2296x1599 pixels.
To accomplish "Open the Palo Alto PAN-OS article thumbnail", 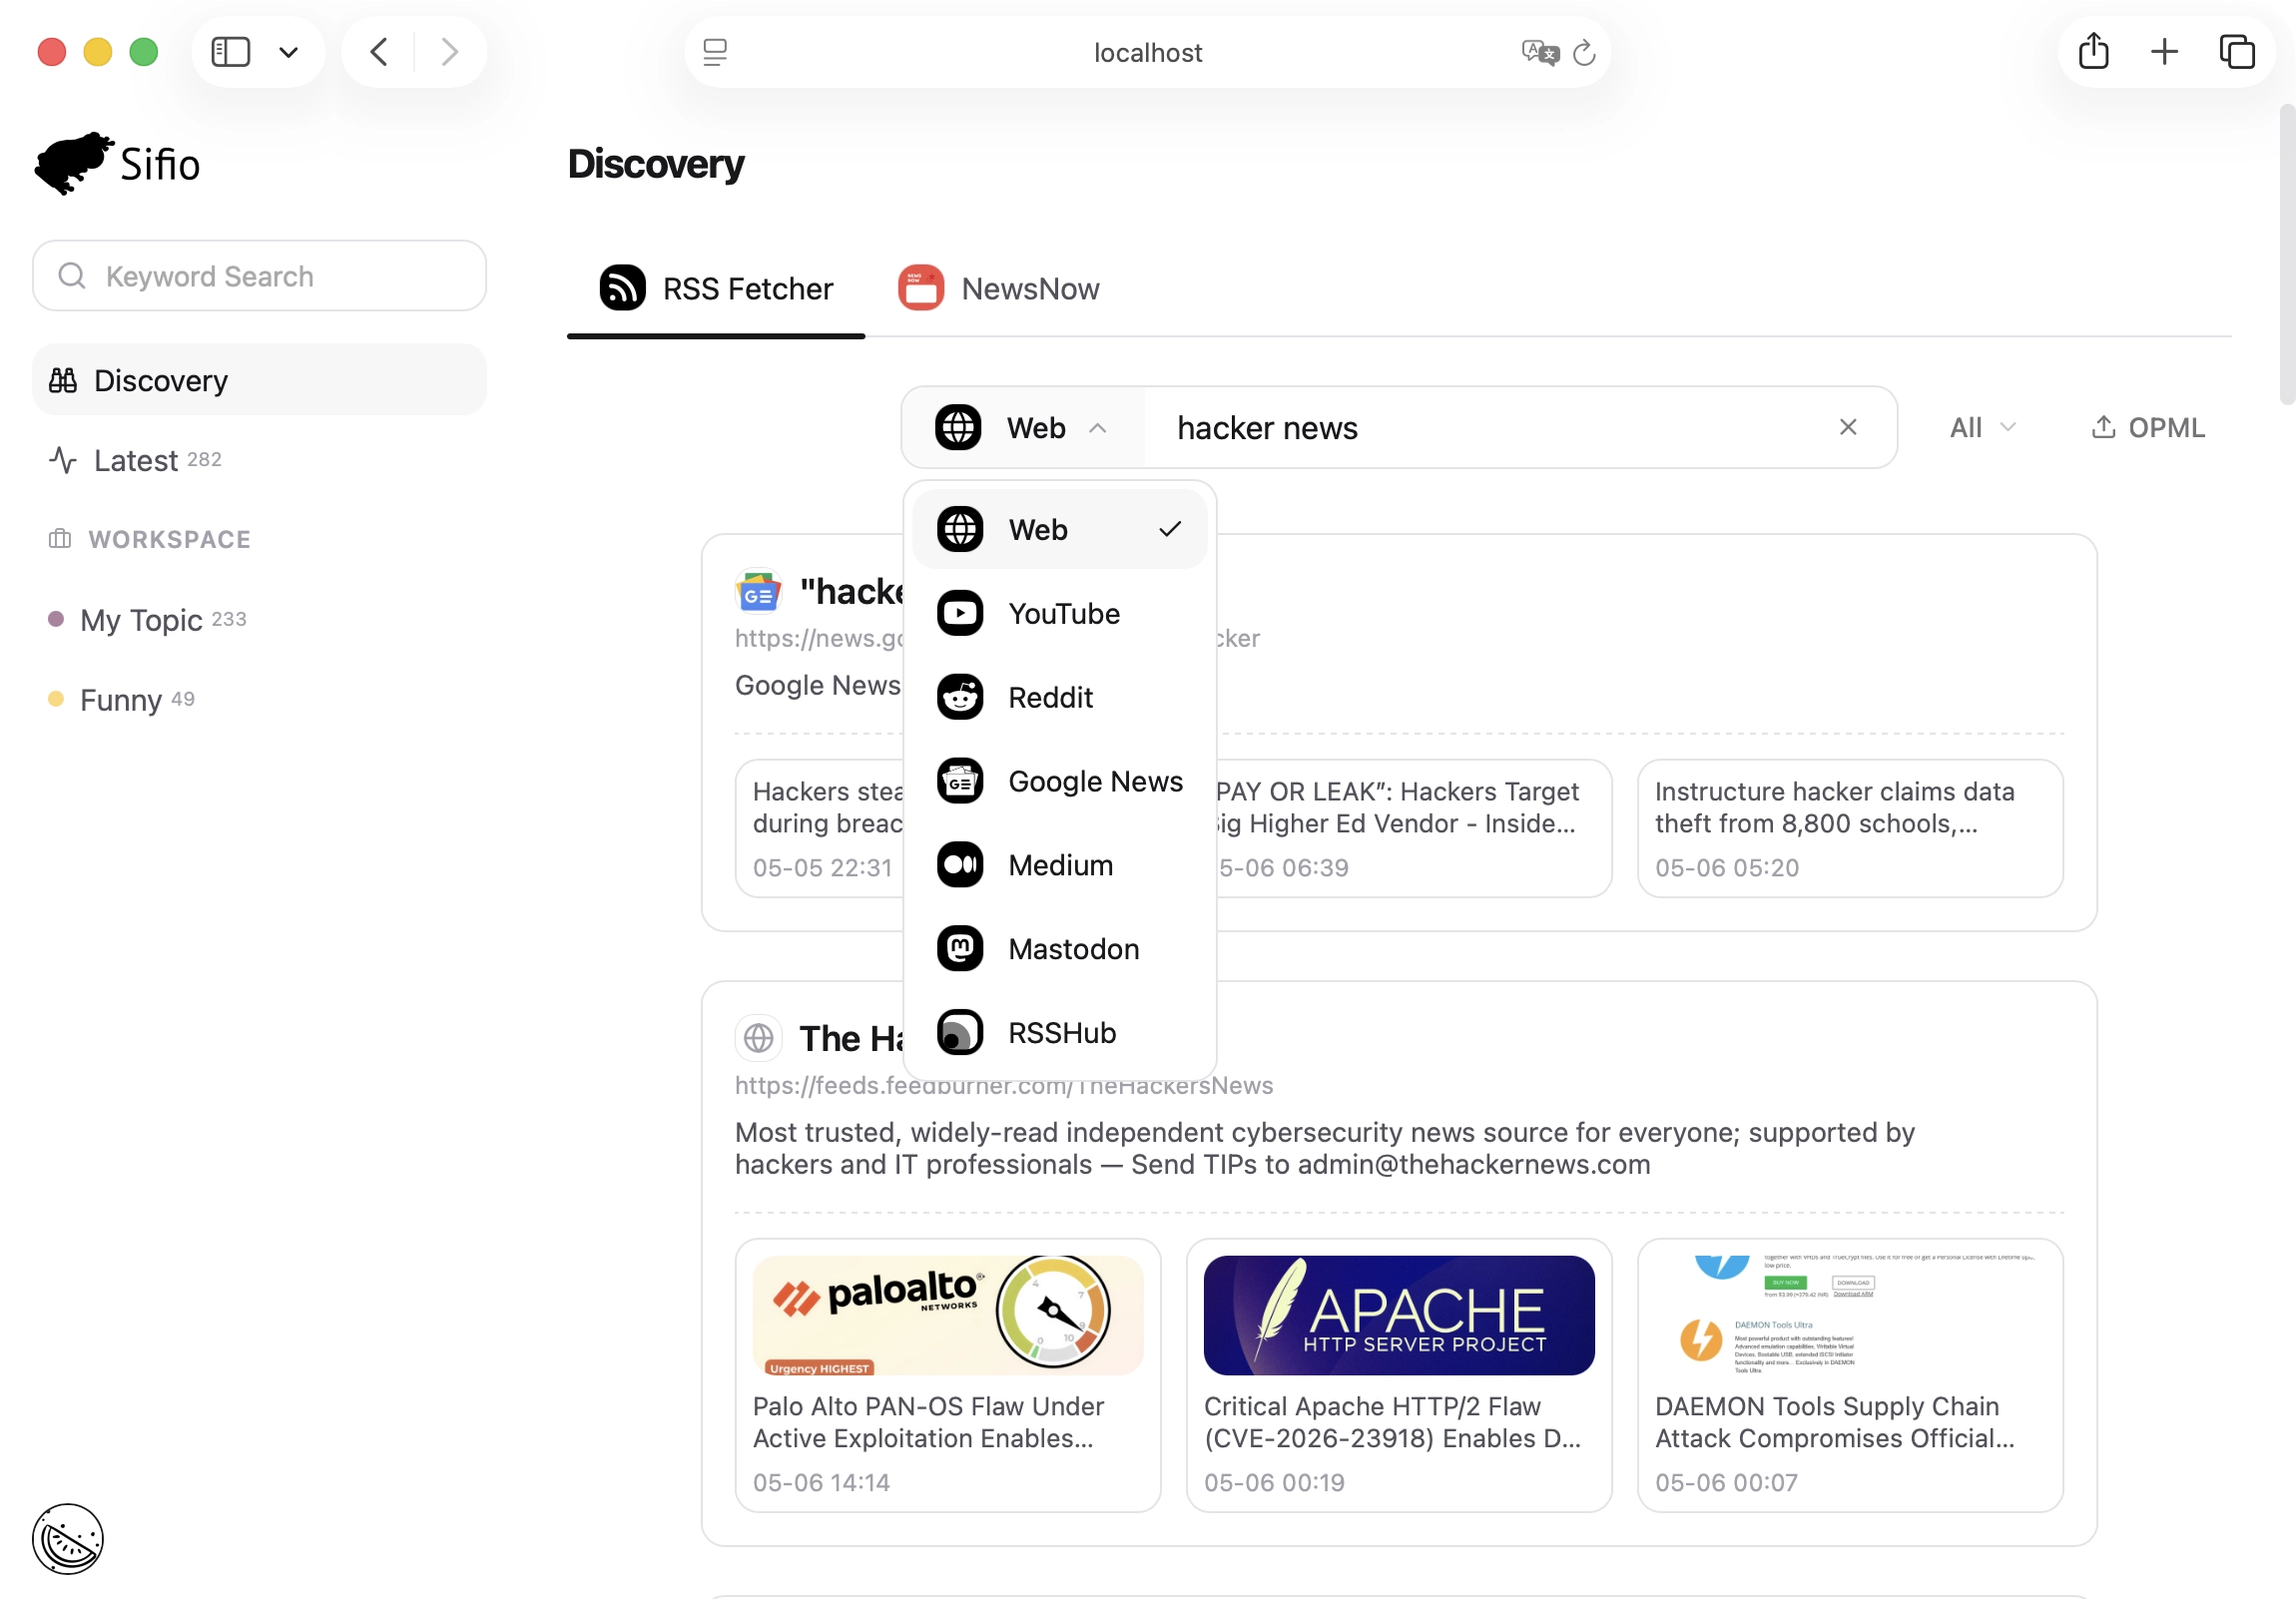I will [947, 1315].
